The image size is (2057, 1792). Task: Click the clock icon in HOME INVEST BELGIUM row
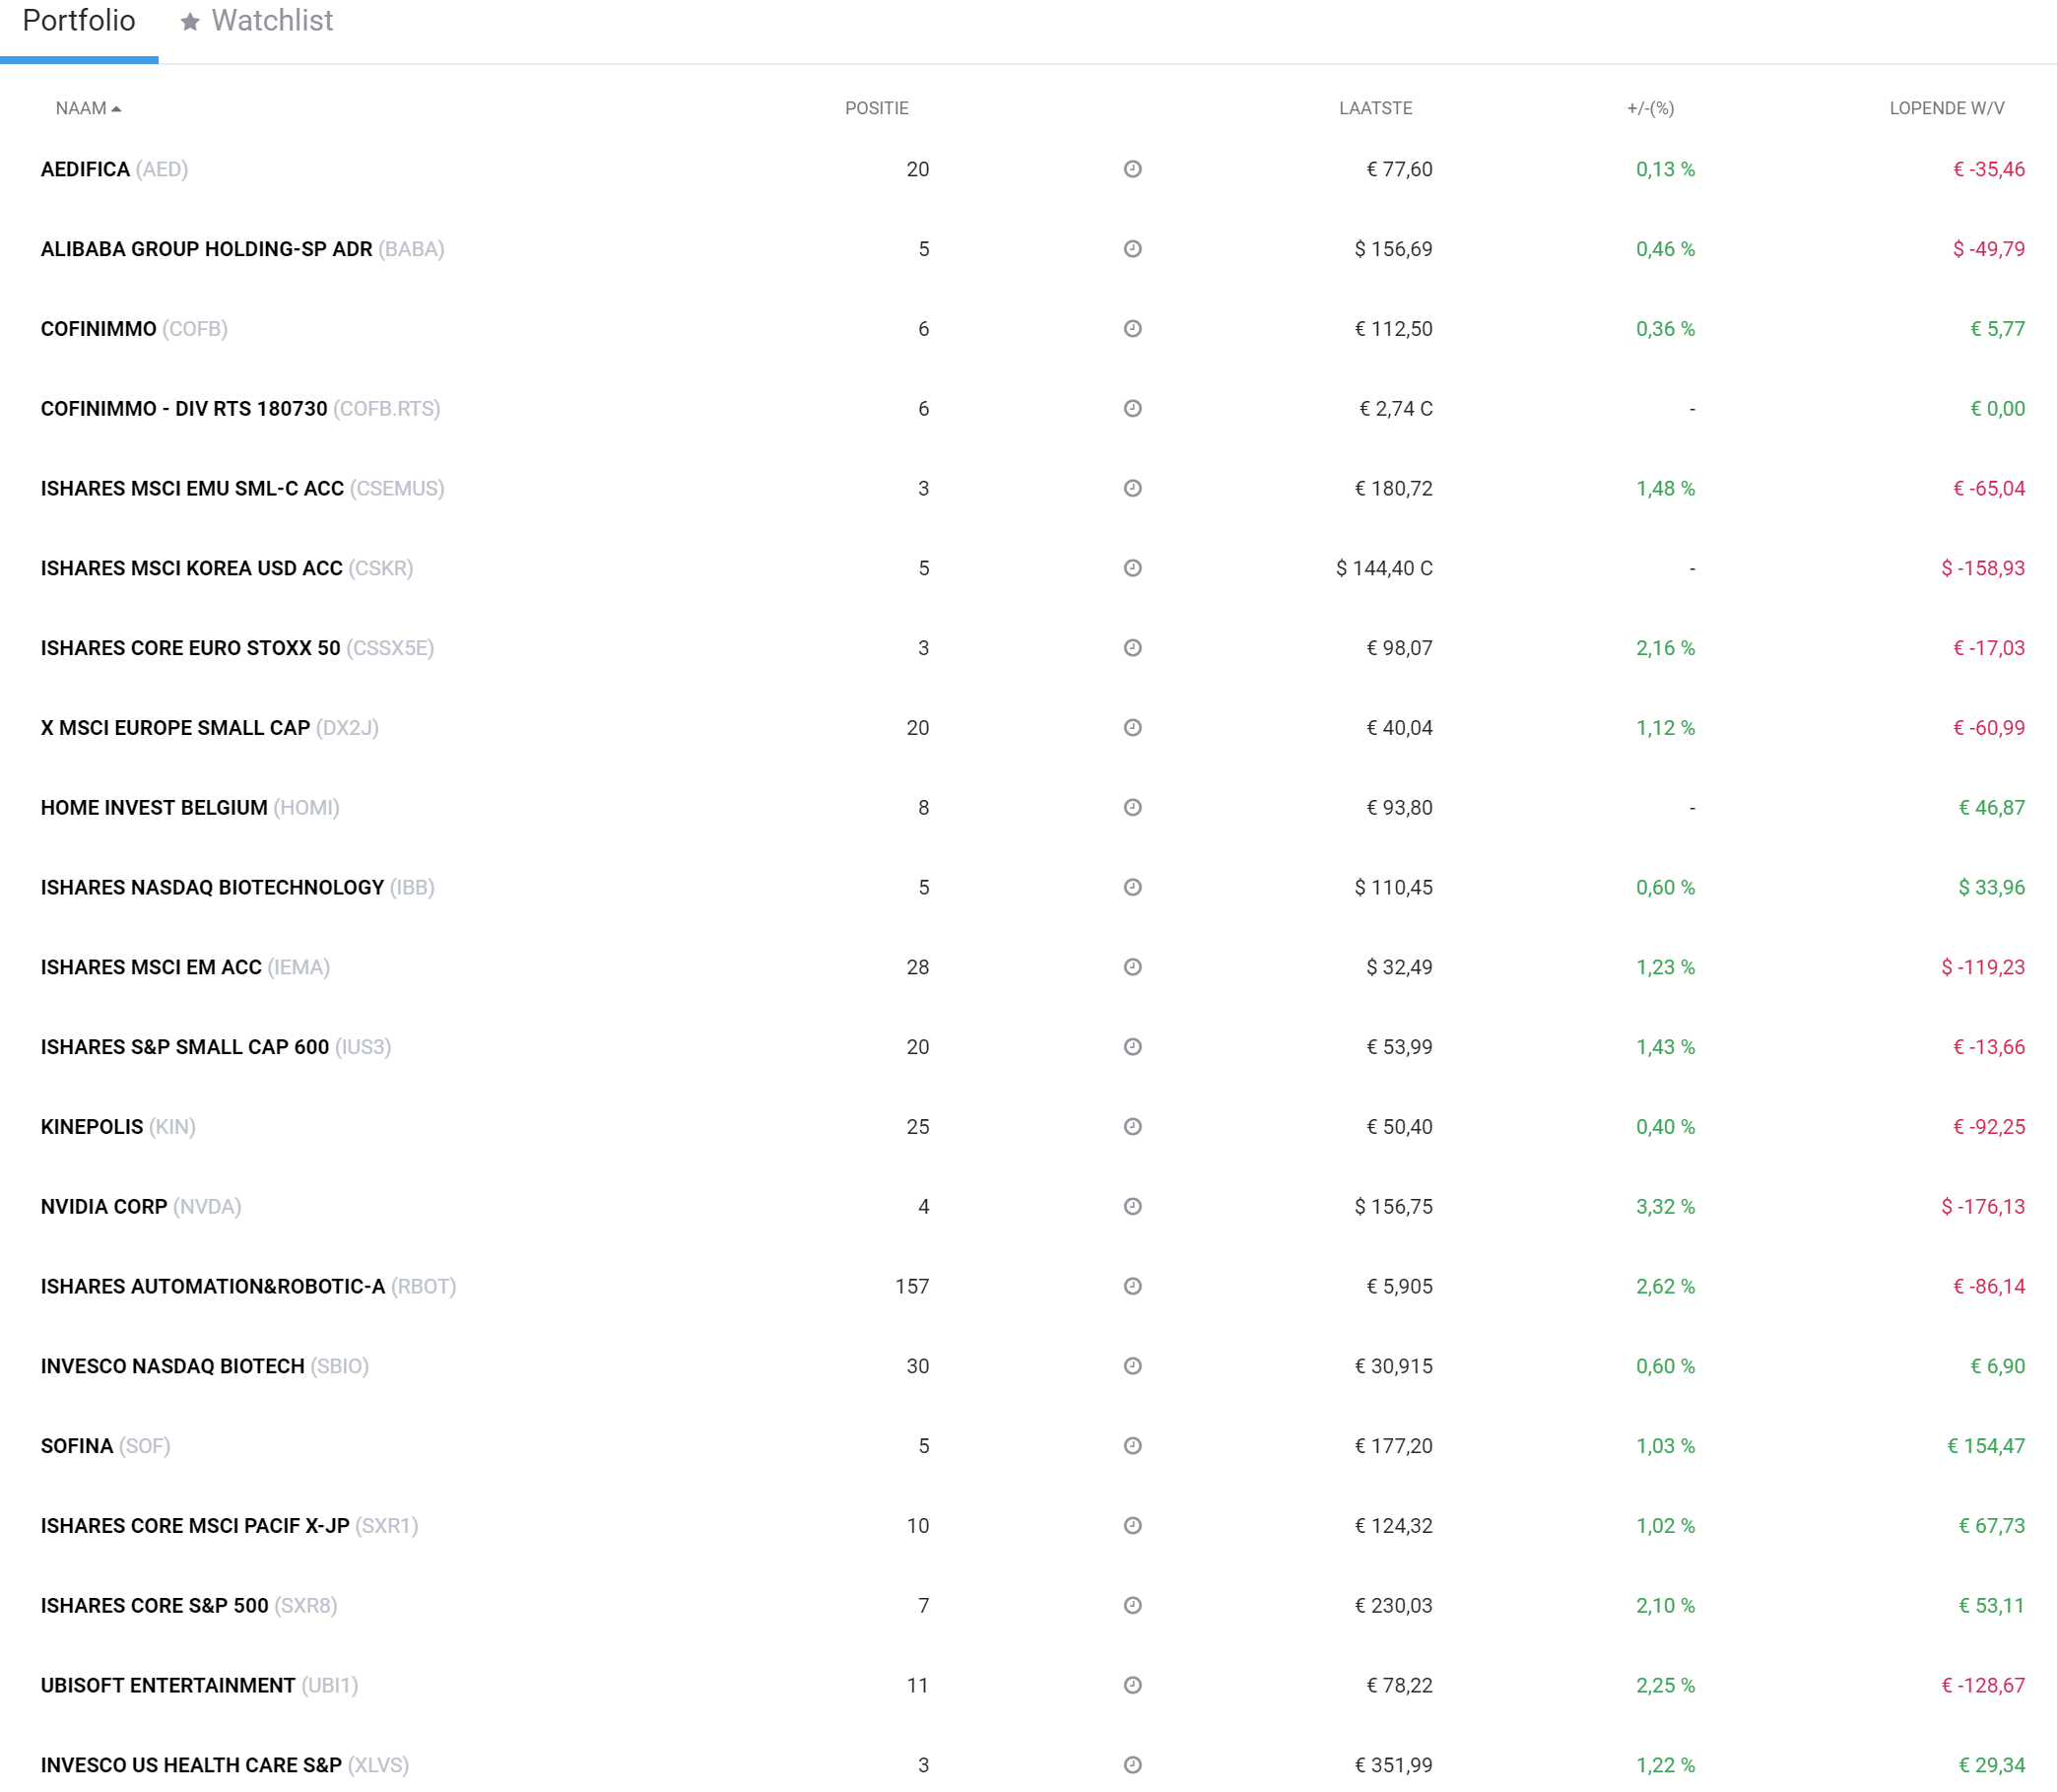coord(1132,808)
